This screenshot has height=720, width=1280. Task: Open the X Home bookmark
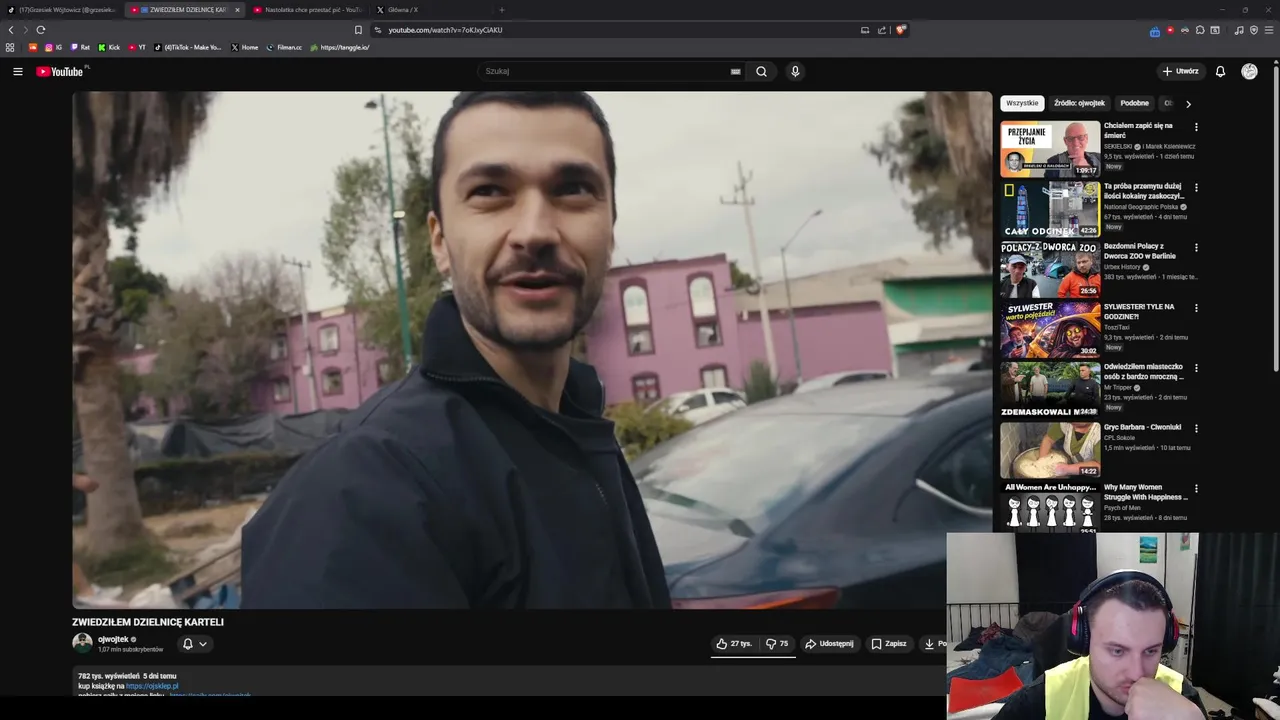point(245,47)
